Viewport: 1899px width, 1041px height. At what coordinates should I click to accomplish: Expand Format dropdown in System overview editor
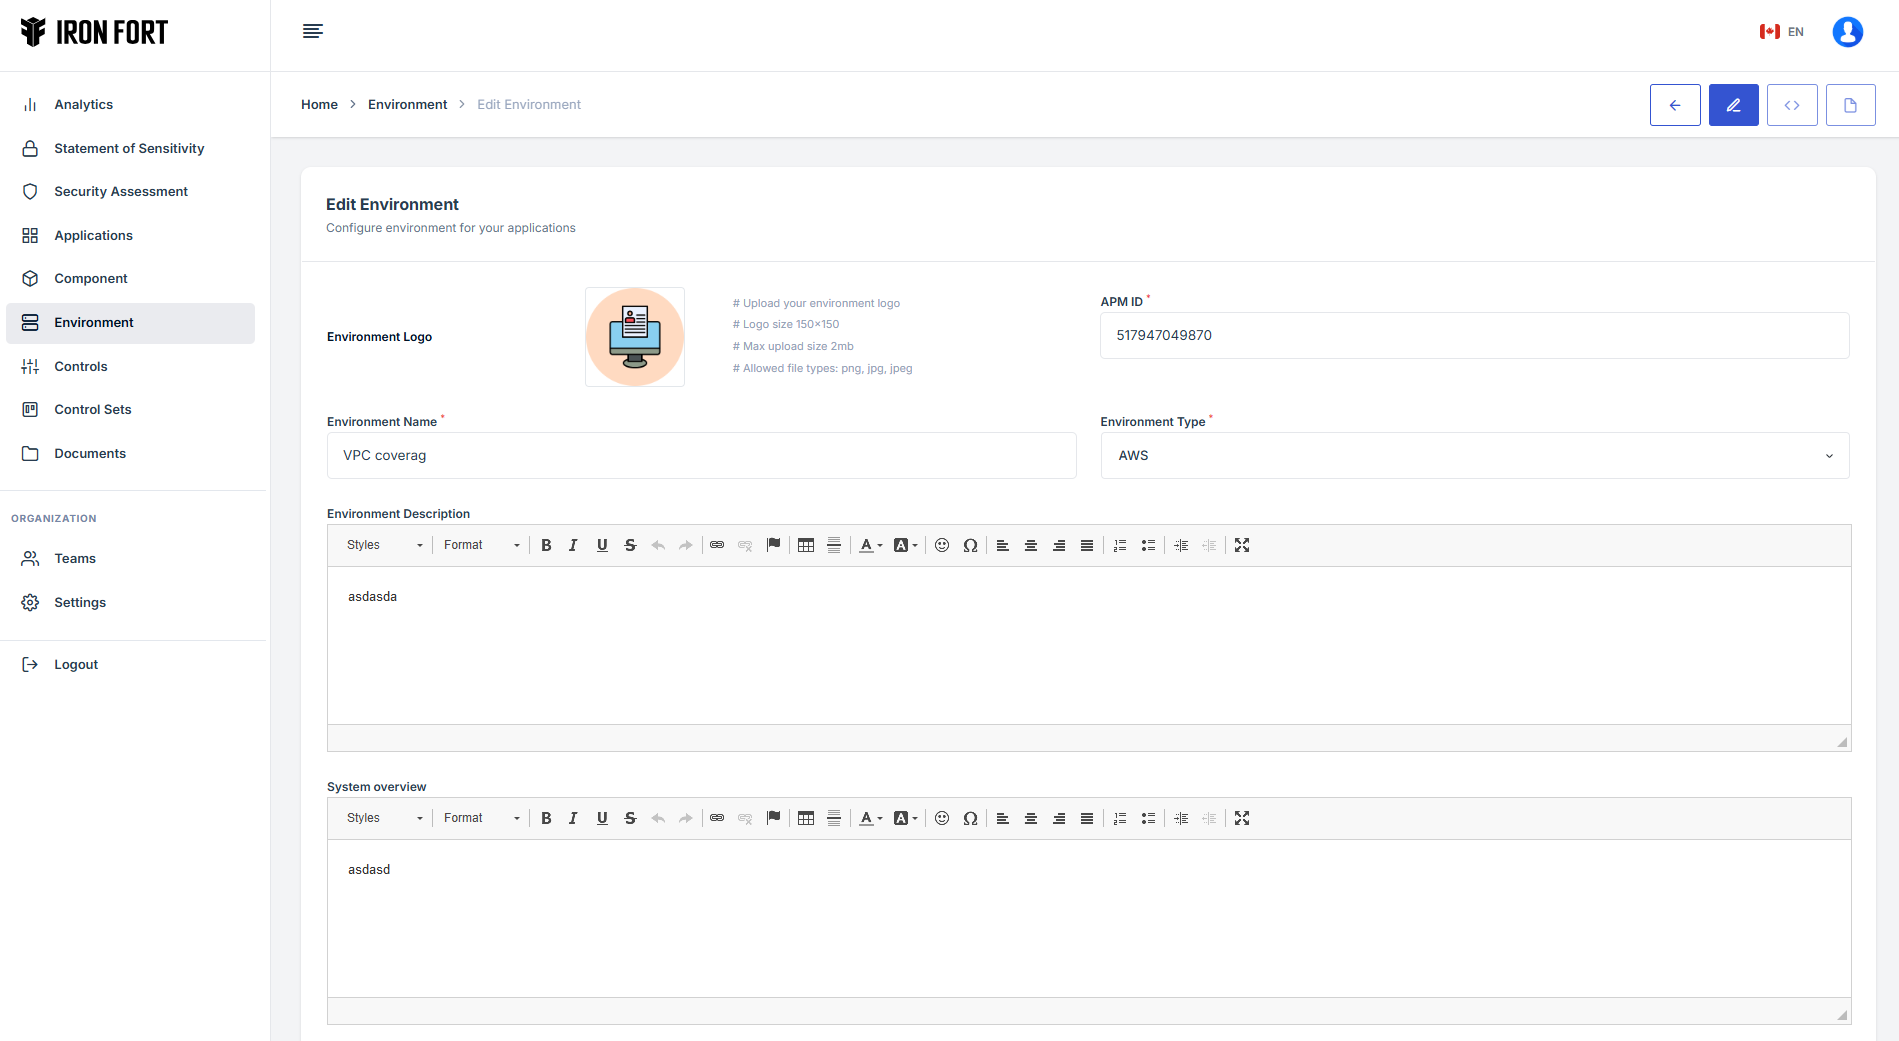[481, 818]
